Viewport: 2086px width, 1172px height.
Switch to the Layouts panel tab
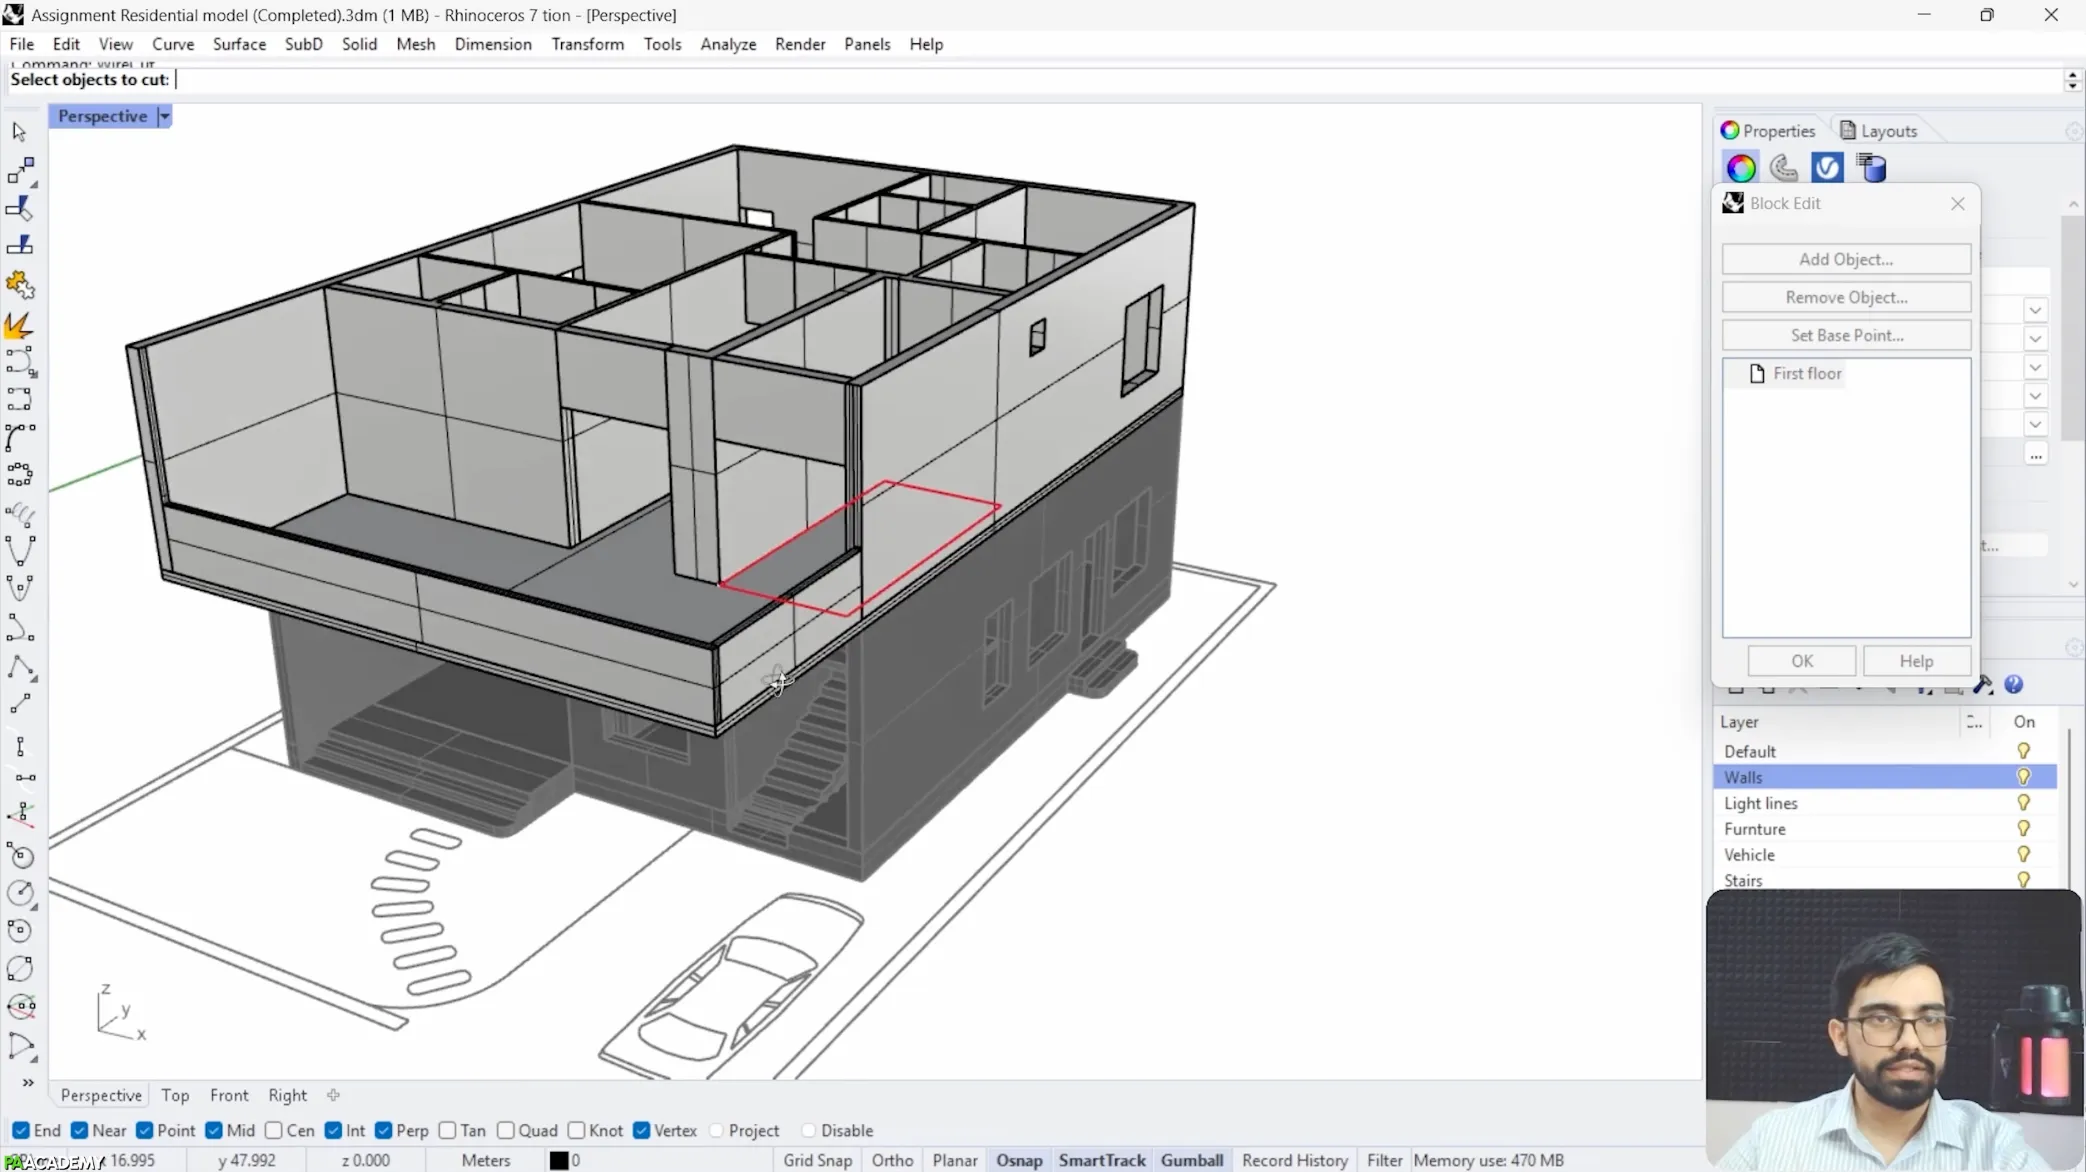coord(1878,131)
